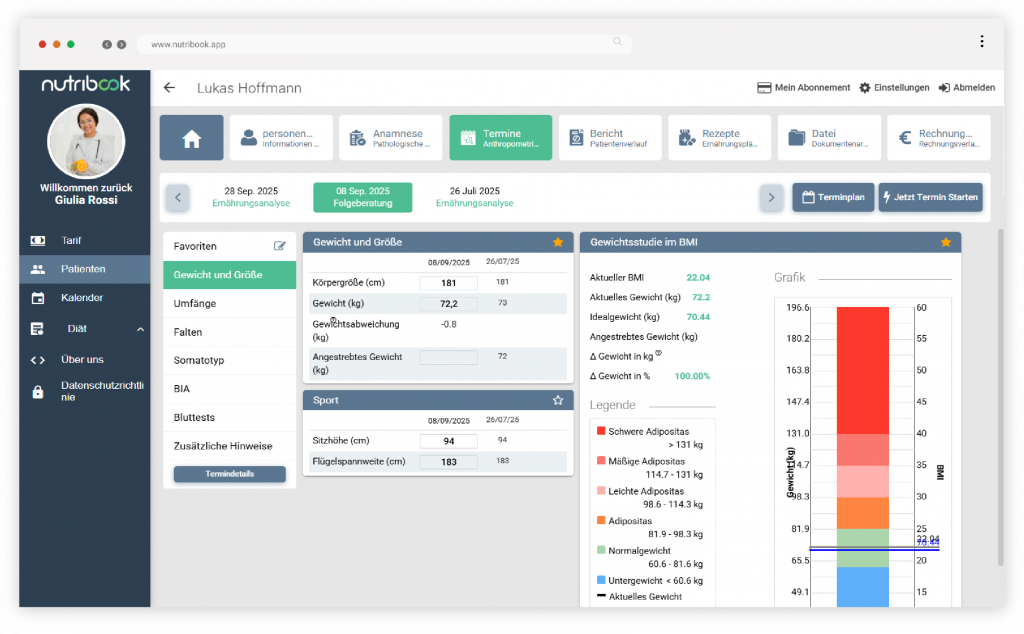
Task: Click the home icon tab
Action: (191, 138)
